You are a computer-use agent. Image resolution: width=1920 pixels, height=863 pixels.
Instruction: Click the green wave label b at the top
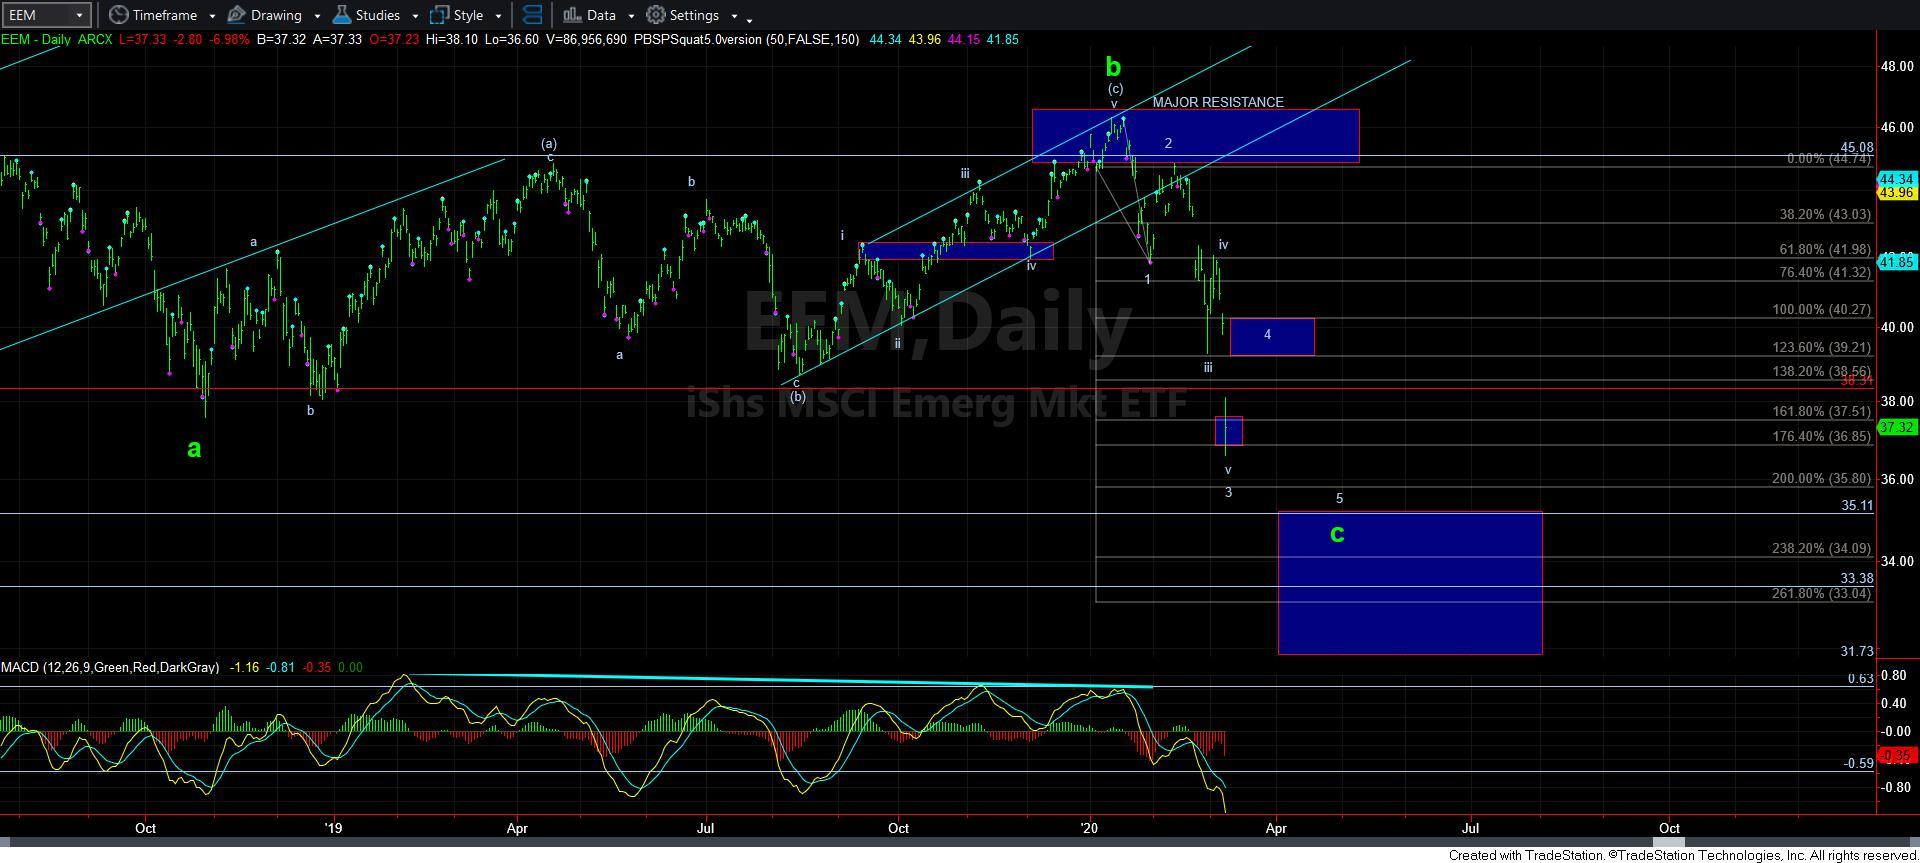click(x=1113, y=67)
